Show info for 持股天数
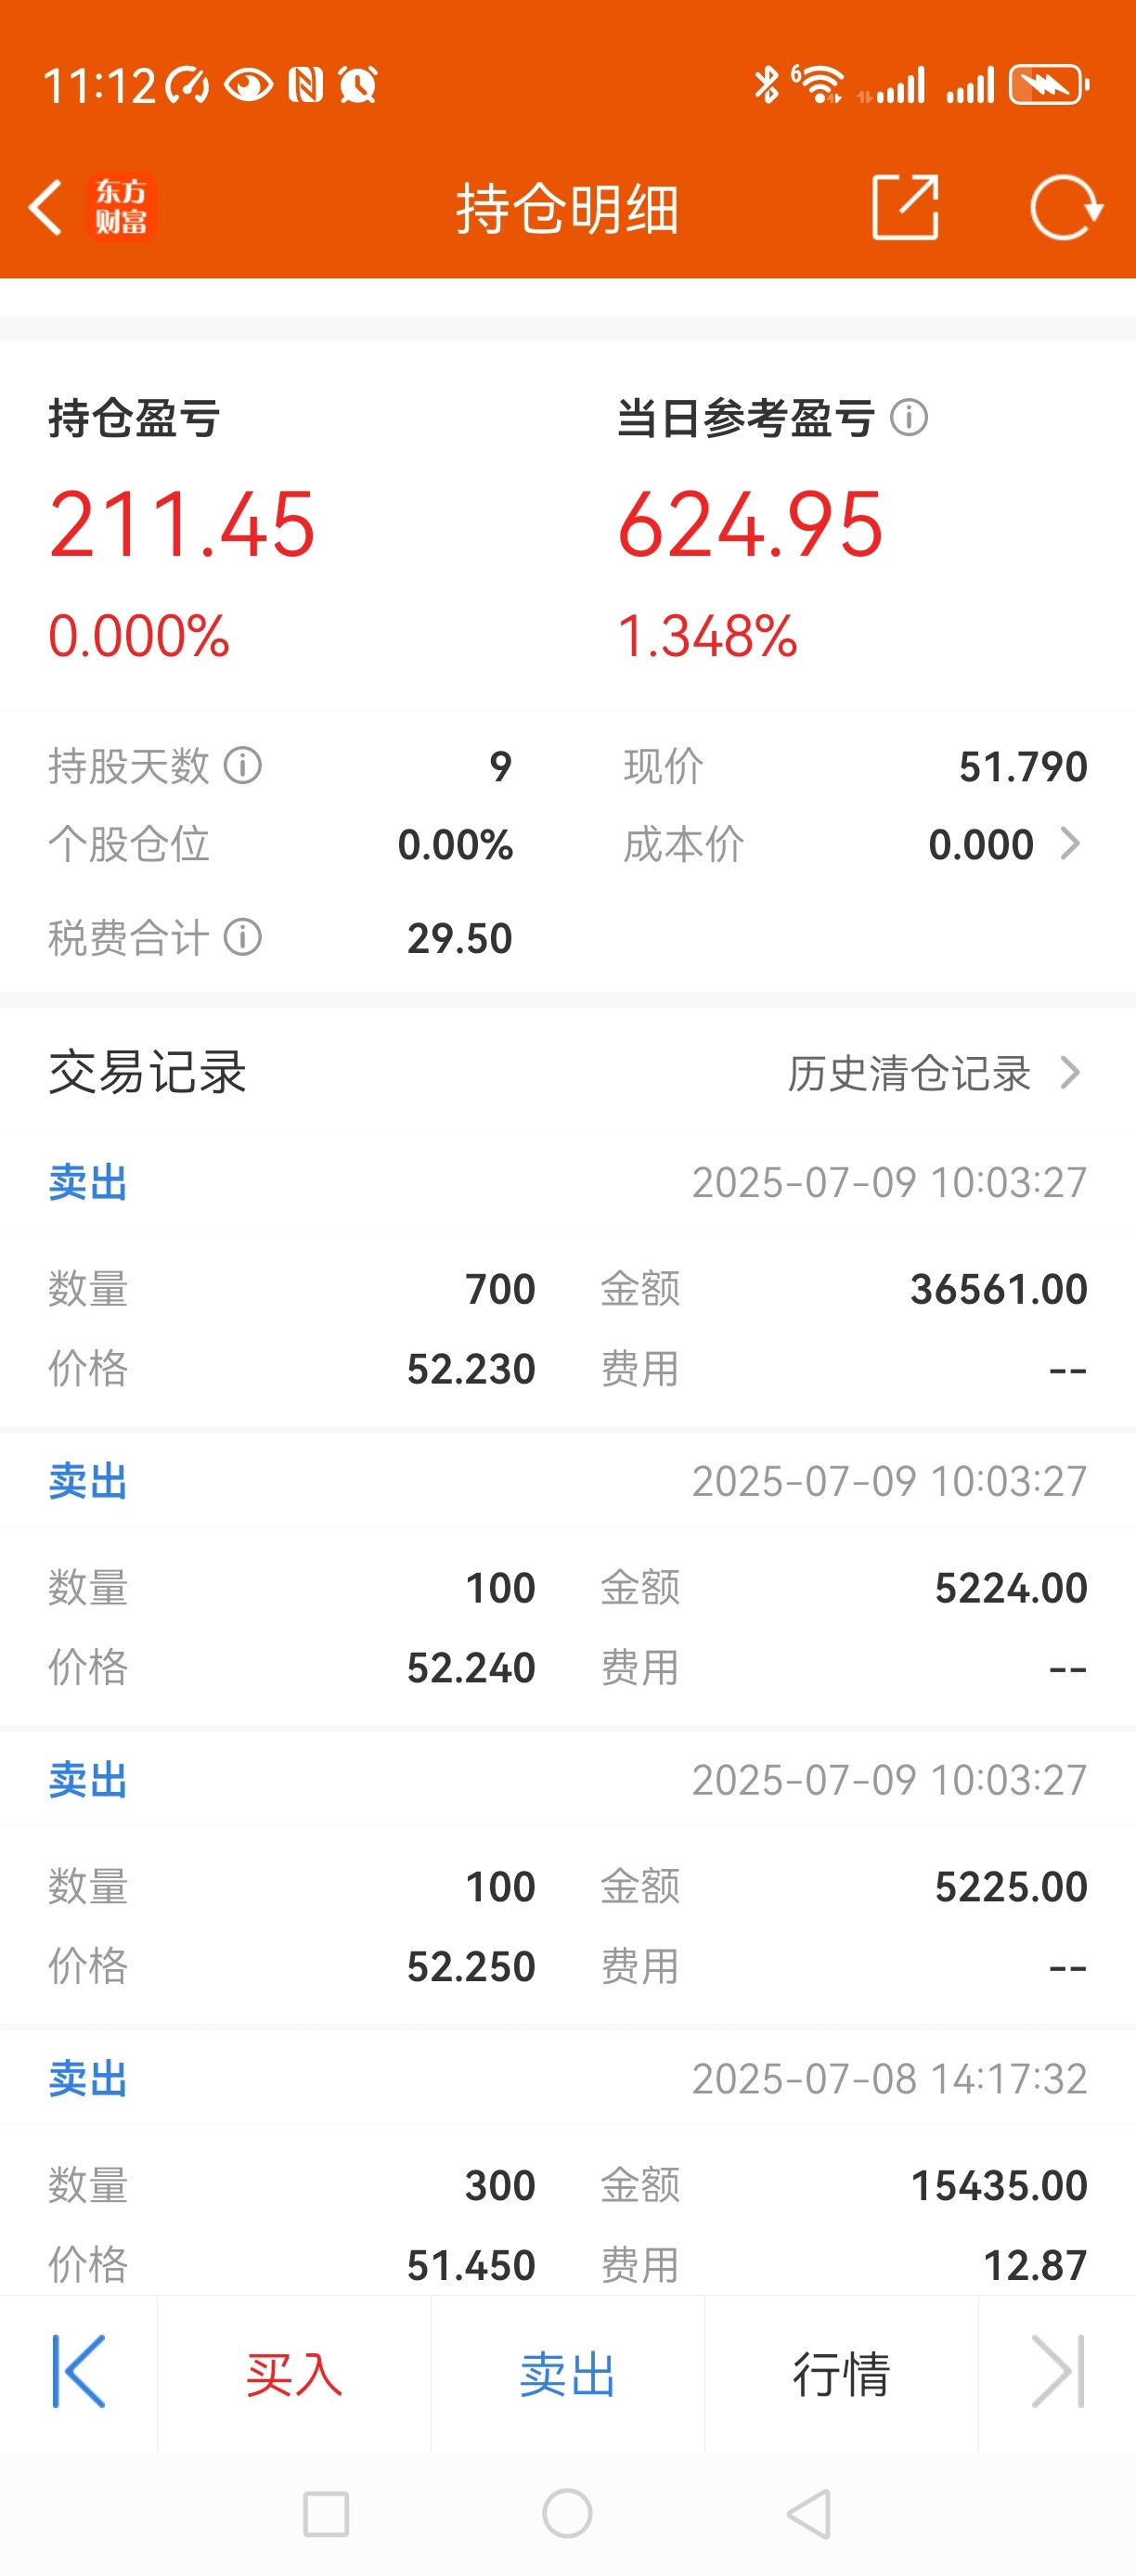The height and width of the screenshot is (2576, 1136). coord(243,766)
